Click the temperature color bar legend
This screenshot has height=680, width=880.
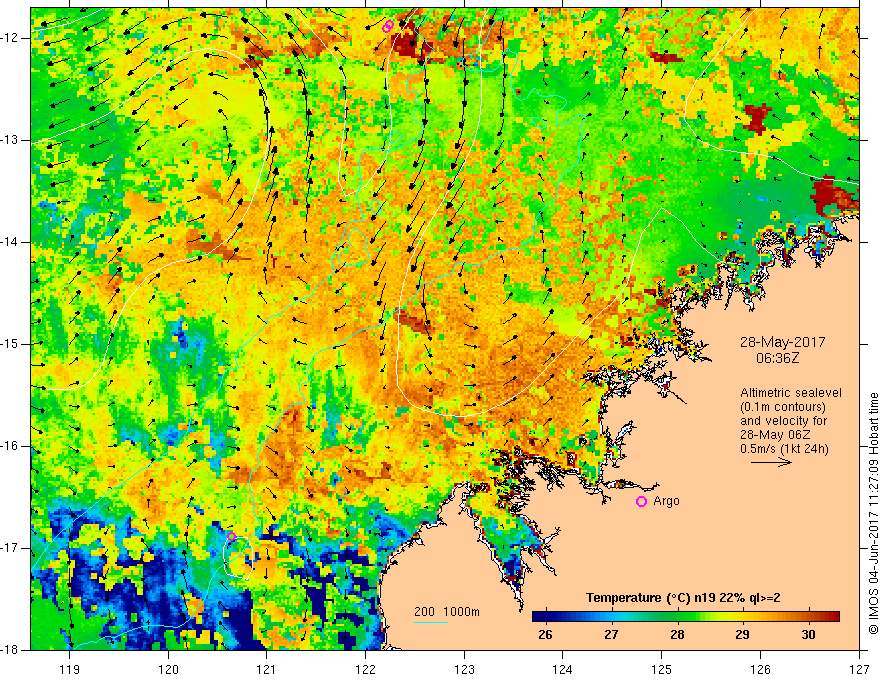click(x=686, y=617)
